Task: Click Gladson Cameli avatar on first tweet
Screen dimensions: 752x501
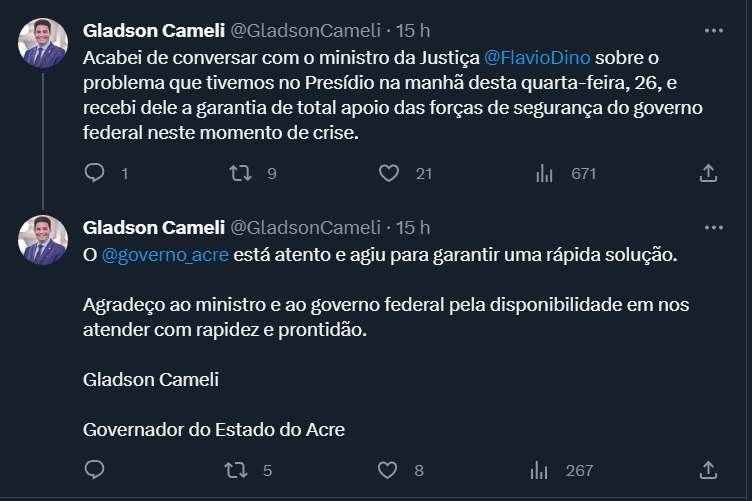Action: 43,43
